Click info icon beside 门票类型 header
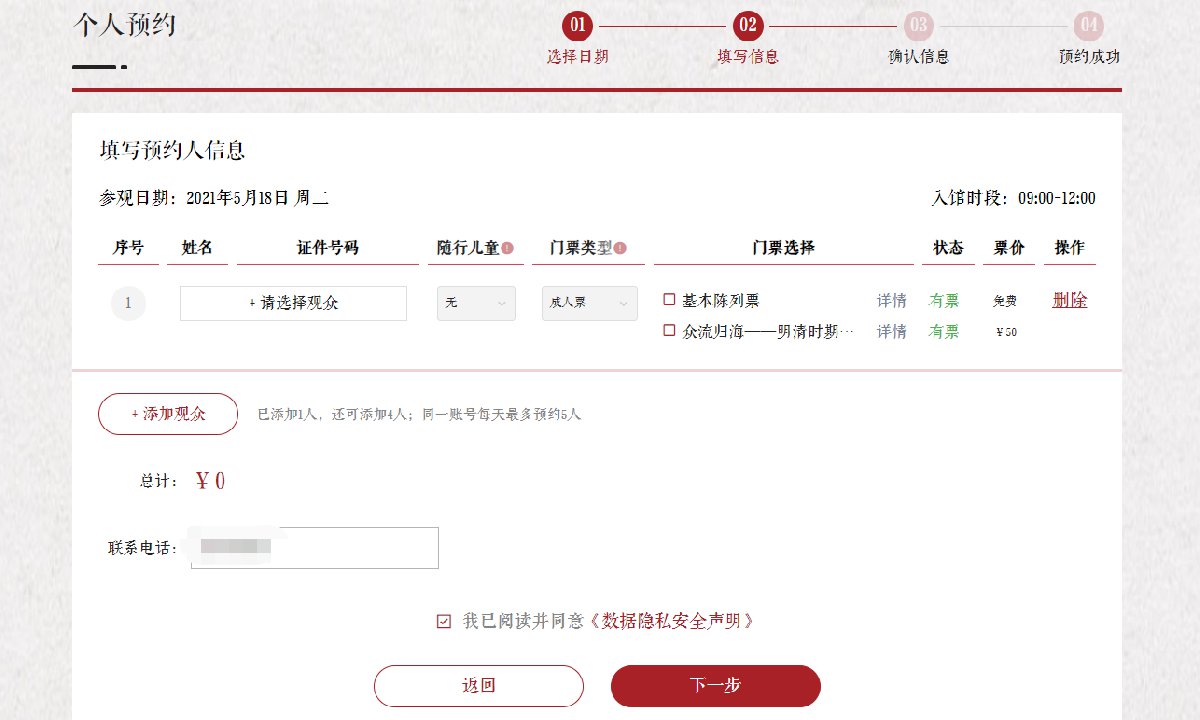This screenshot has height=720, width=1200. tap(620, 248)
